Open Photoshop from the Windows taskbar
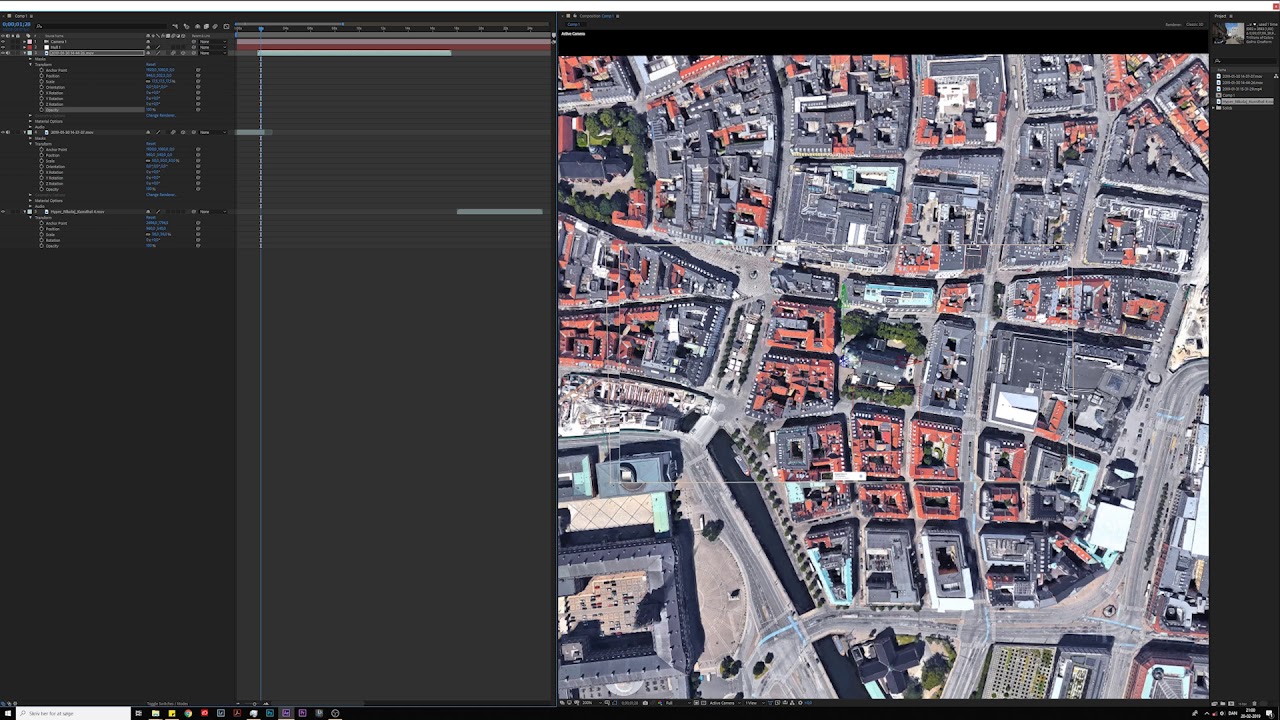This screenshot has width=1280, height=720. coord(270,713)
